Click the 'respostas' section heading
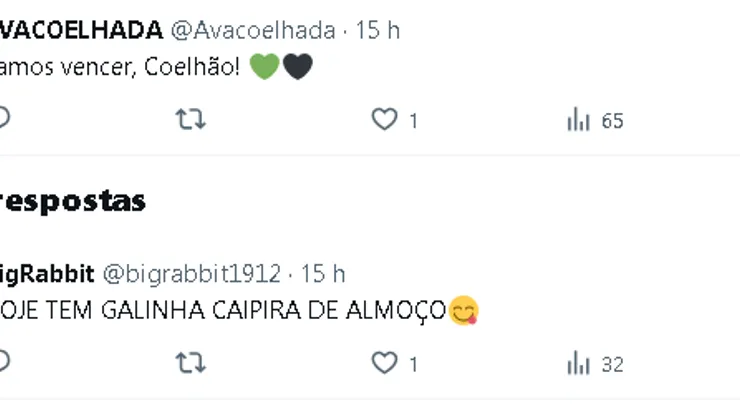Viewport: 740px width, 416px height. pos(72,202)
